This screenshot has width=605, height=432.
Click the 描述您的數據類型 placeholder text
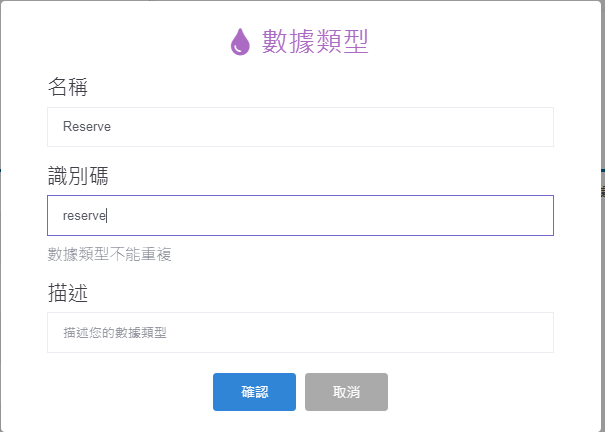(115, 332)
